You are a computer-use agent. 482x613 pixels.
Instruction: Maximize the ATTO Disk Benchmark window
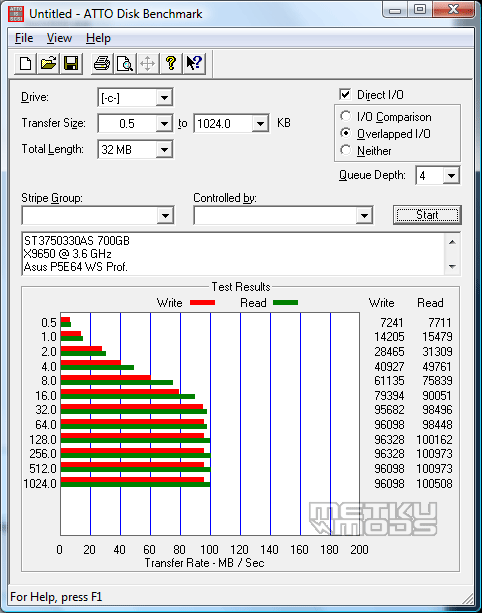[x=420, y=9]
